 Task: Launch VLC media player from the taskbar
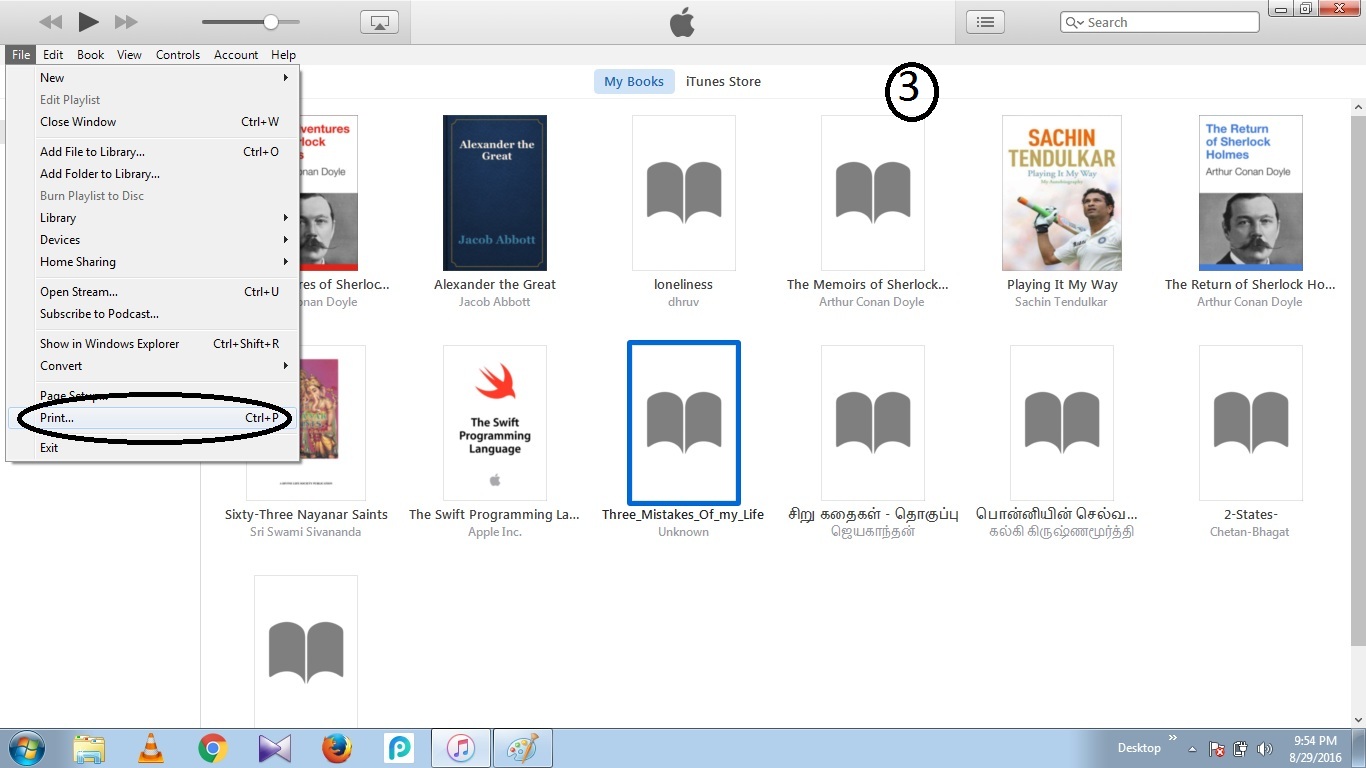(x=151, y=748)
